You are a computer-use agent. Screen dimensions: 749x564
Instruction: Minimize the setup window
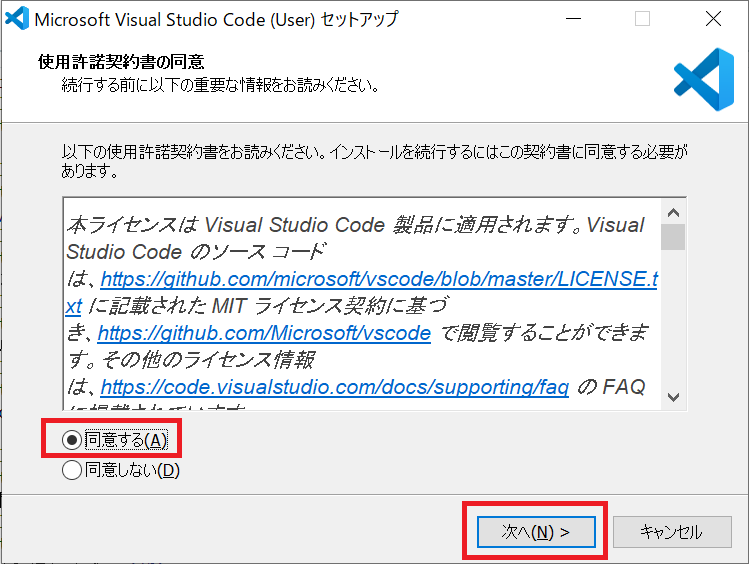[x=573, y=19]
